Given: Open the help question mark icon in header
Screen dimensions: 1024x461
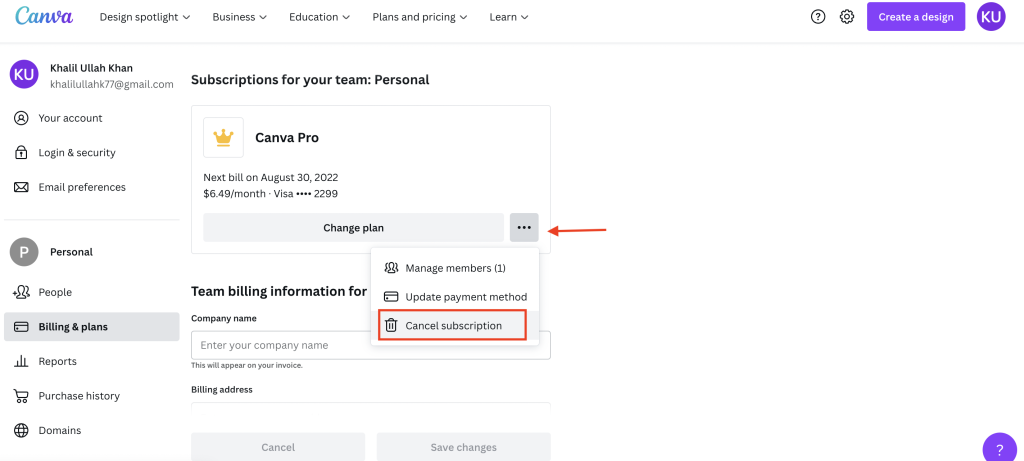Looking at the screenshot, I should coord(818,17).
